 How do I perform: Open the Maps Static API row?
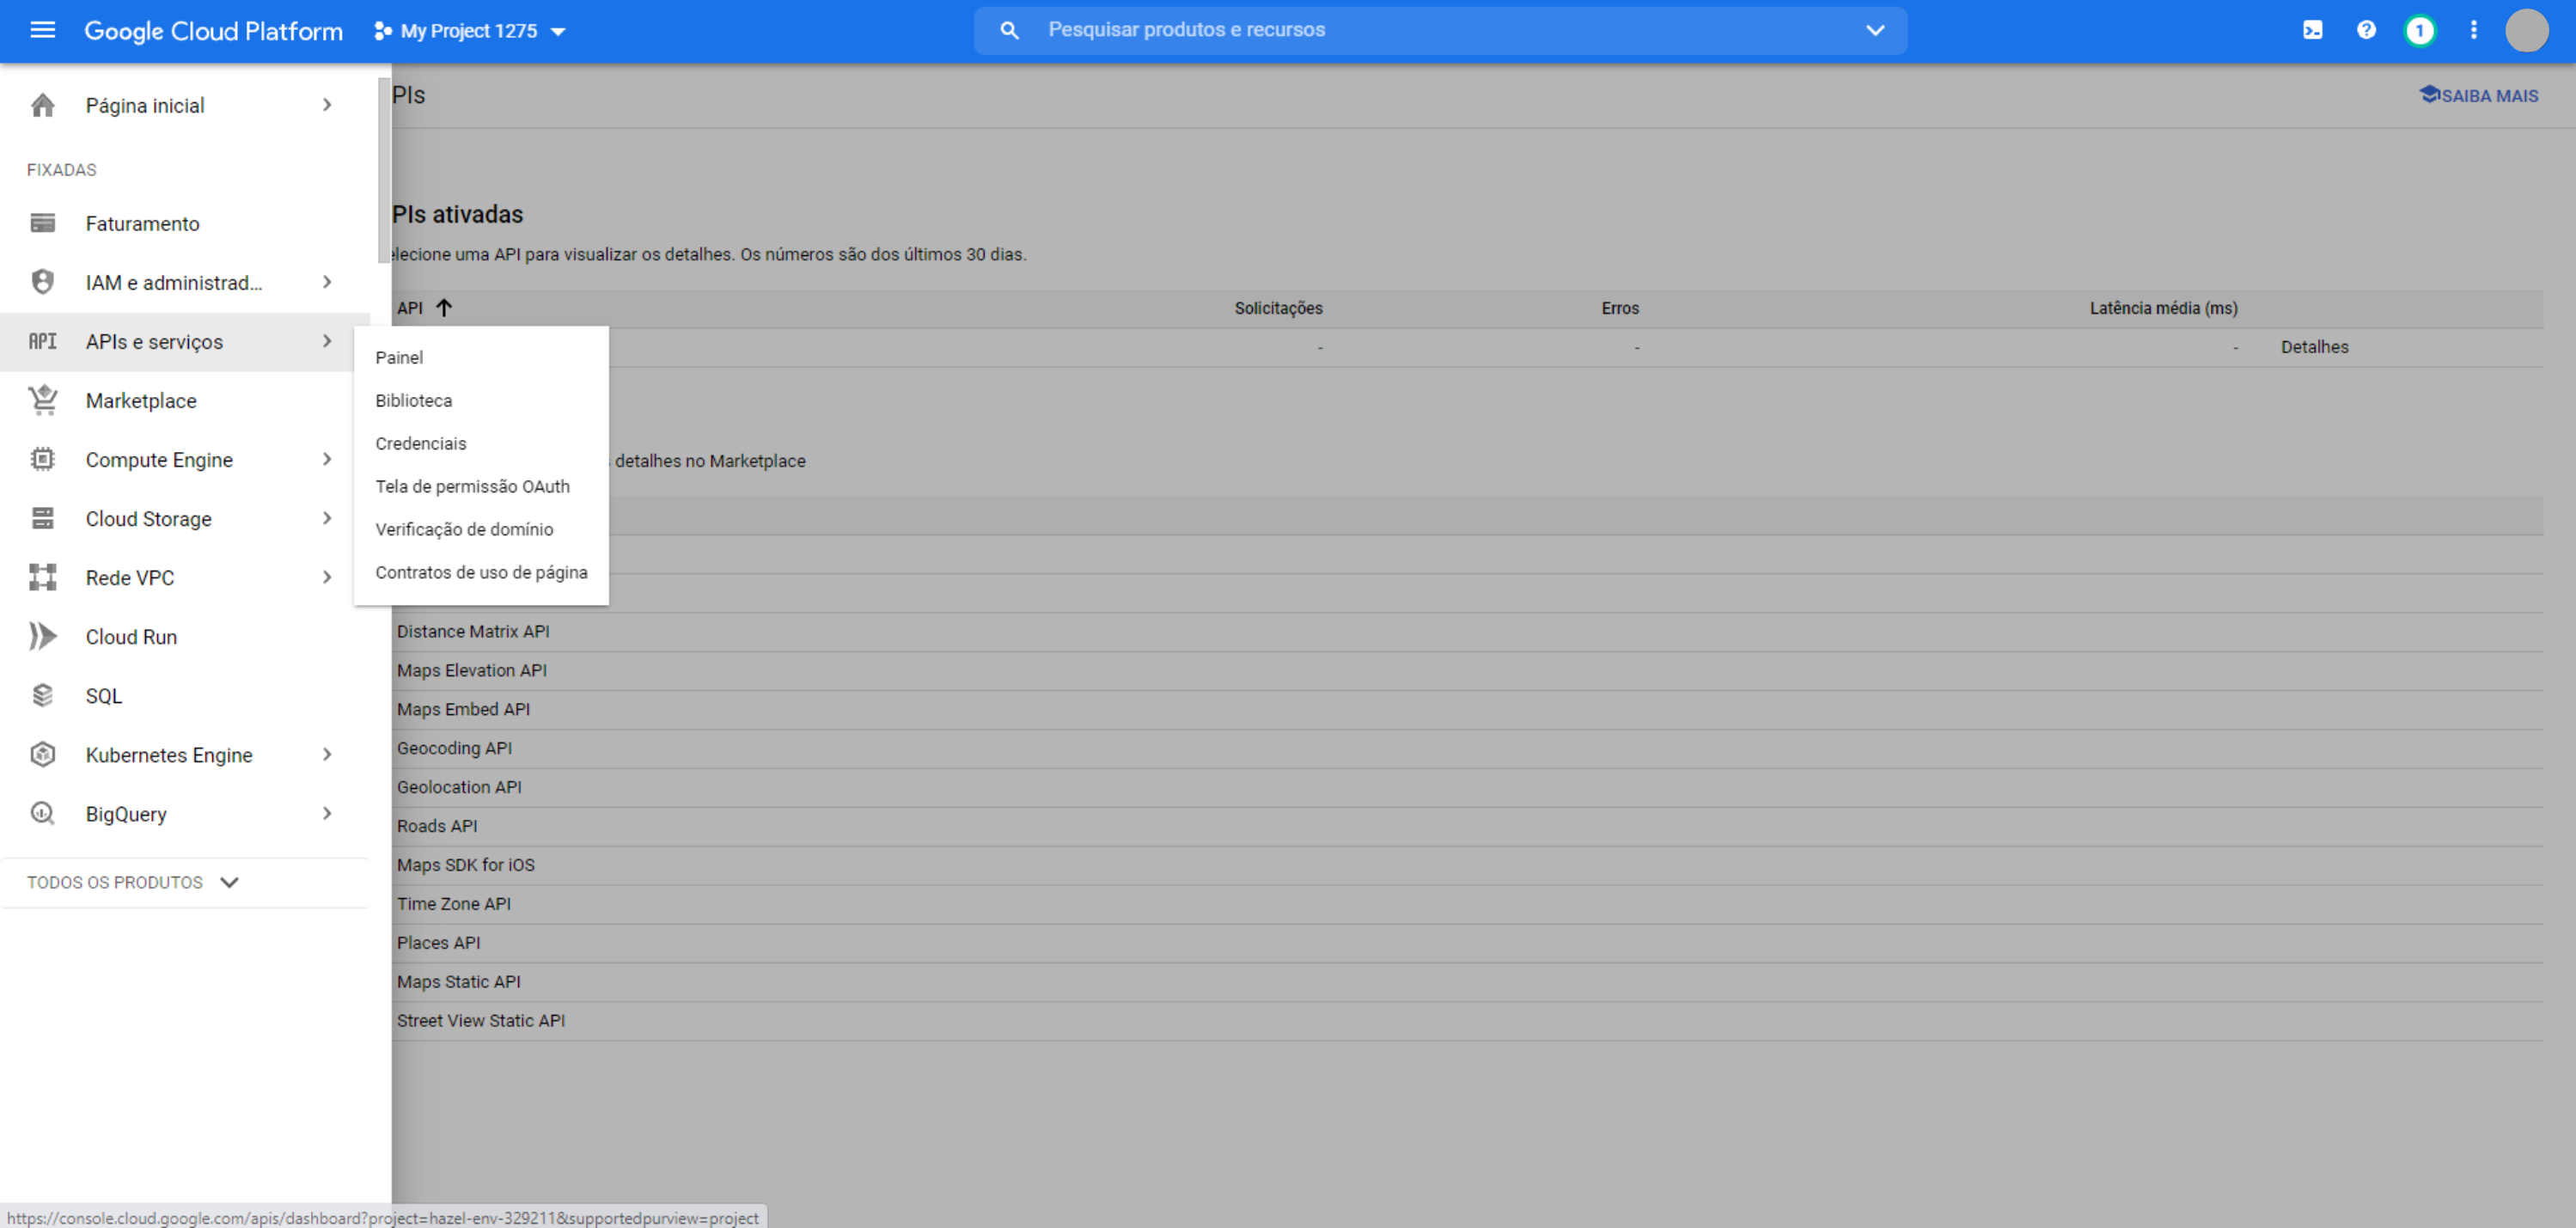1467,983
